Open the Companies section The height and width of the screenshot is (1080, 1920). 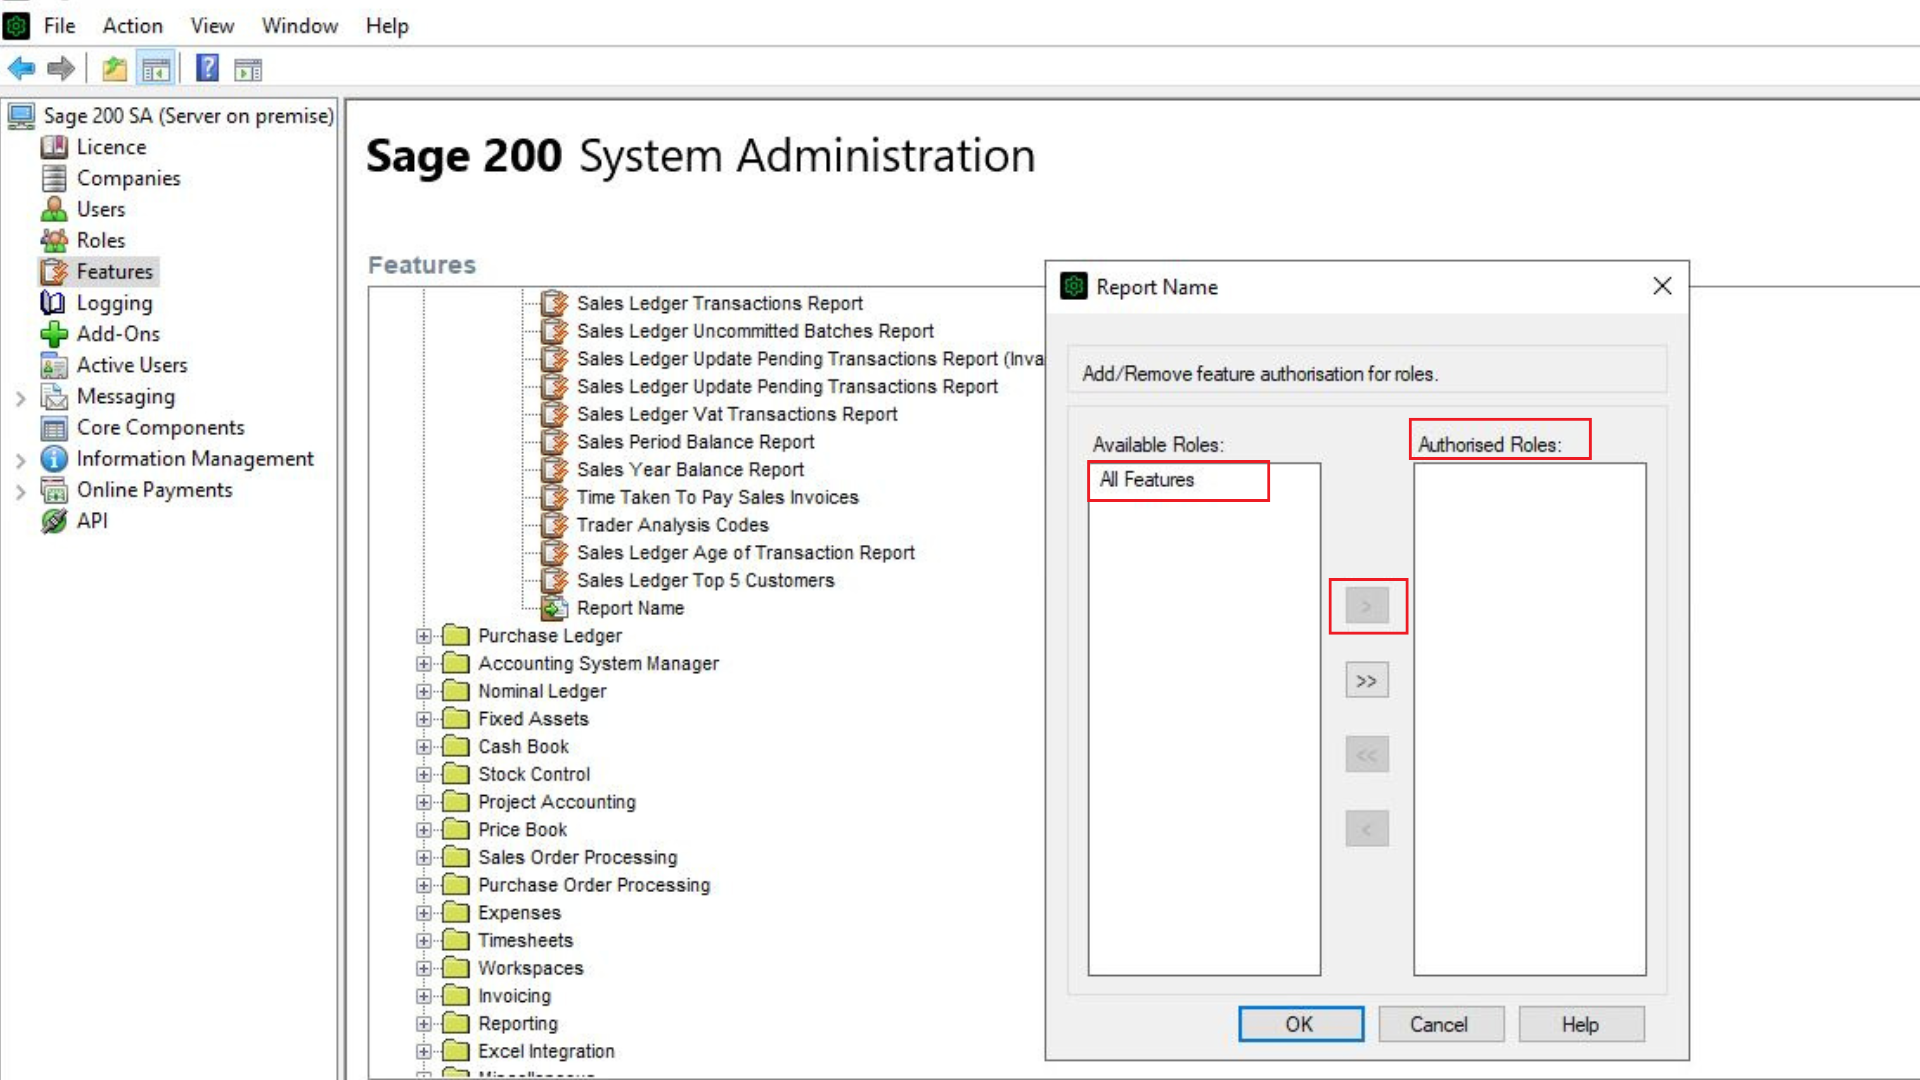128,178
